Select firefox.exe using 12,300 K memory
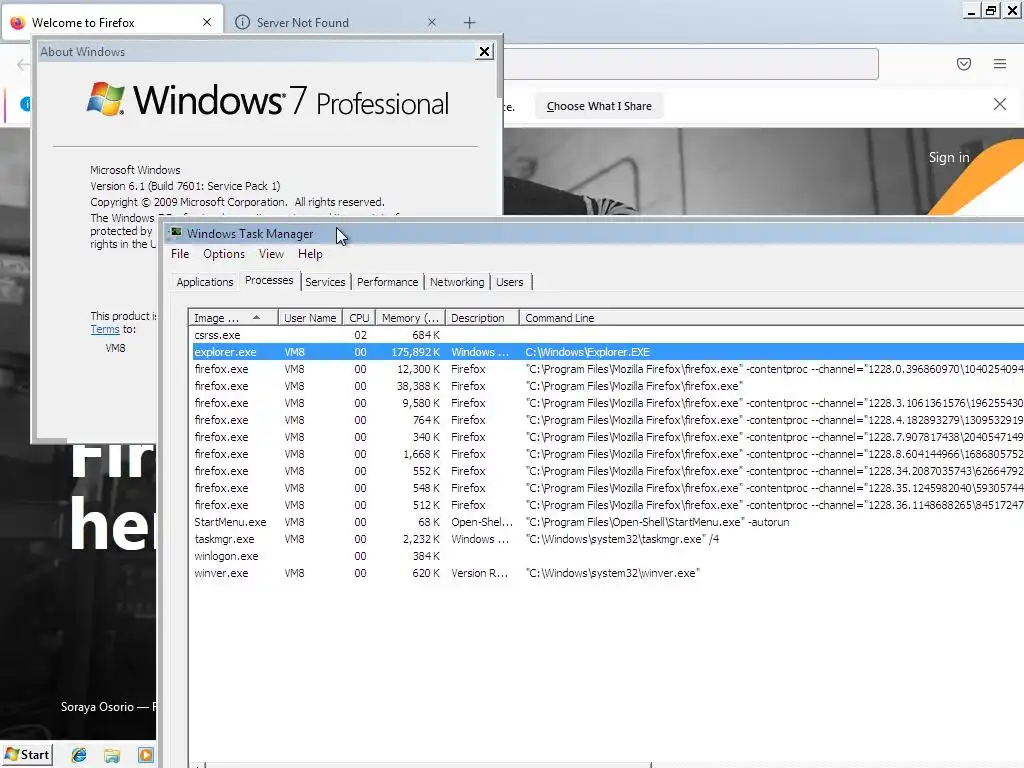The image size is (1024, 768). 607,369
